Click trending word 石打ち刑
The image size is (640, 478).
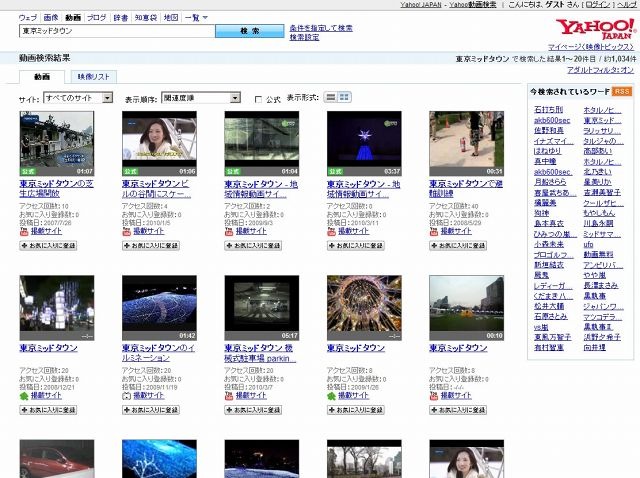click(x=548, y=110)
